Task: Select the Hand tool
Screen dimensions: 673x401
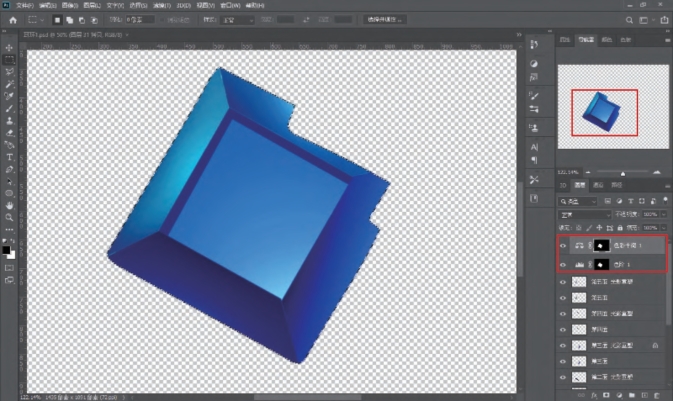Action: pyautogui.click(x=9, y=206)
